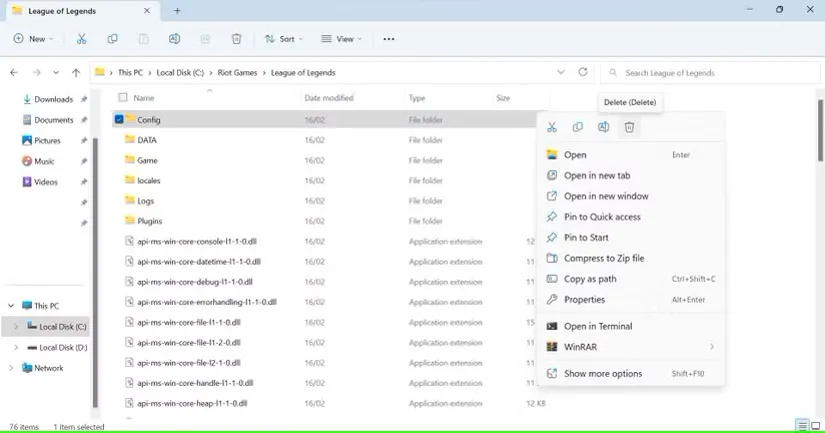Sort by the Name column header
The height and width of the screenshot is (433, 825).
click(144, 98)
